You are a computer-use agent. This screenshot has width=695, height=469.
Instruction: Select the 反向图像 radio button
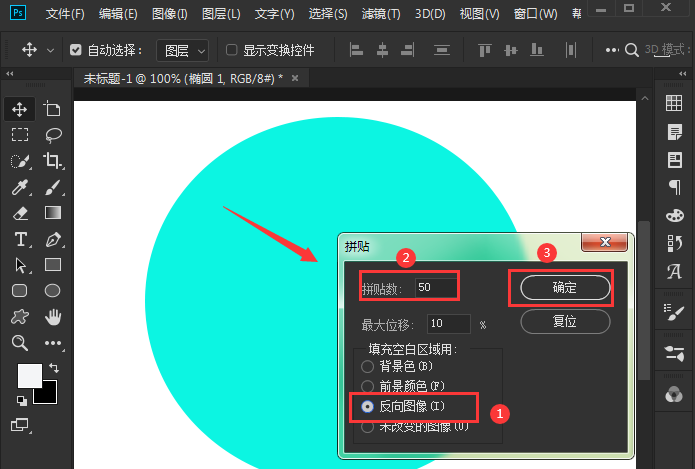pos(367,406)
